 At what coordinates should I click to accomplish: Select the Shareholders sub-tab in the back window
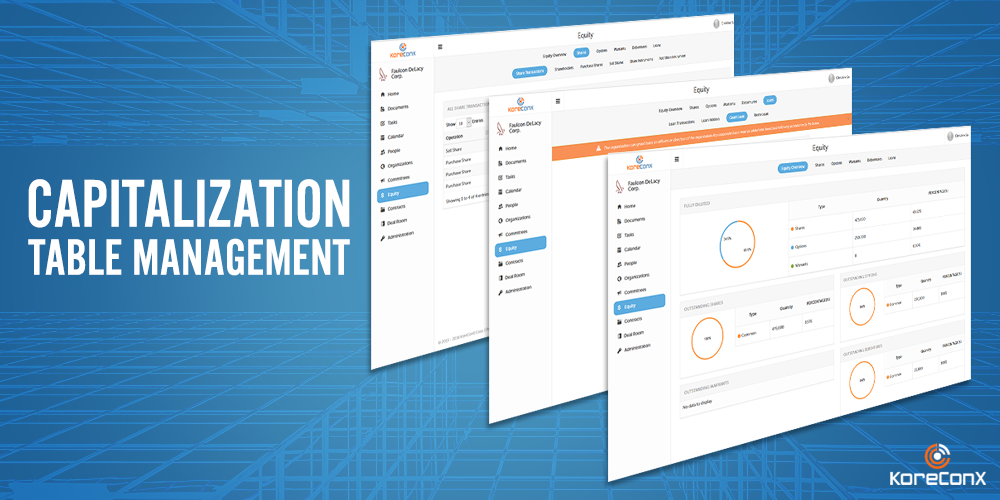click(x=564, y=68)
